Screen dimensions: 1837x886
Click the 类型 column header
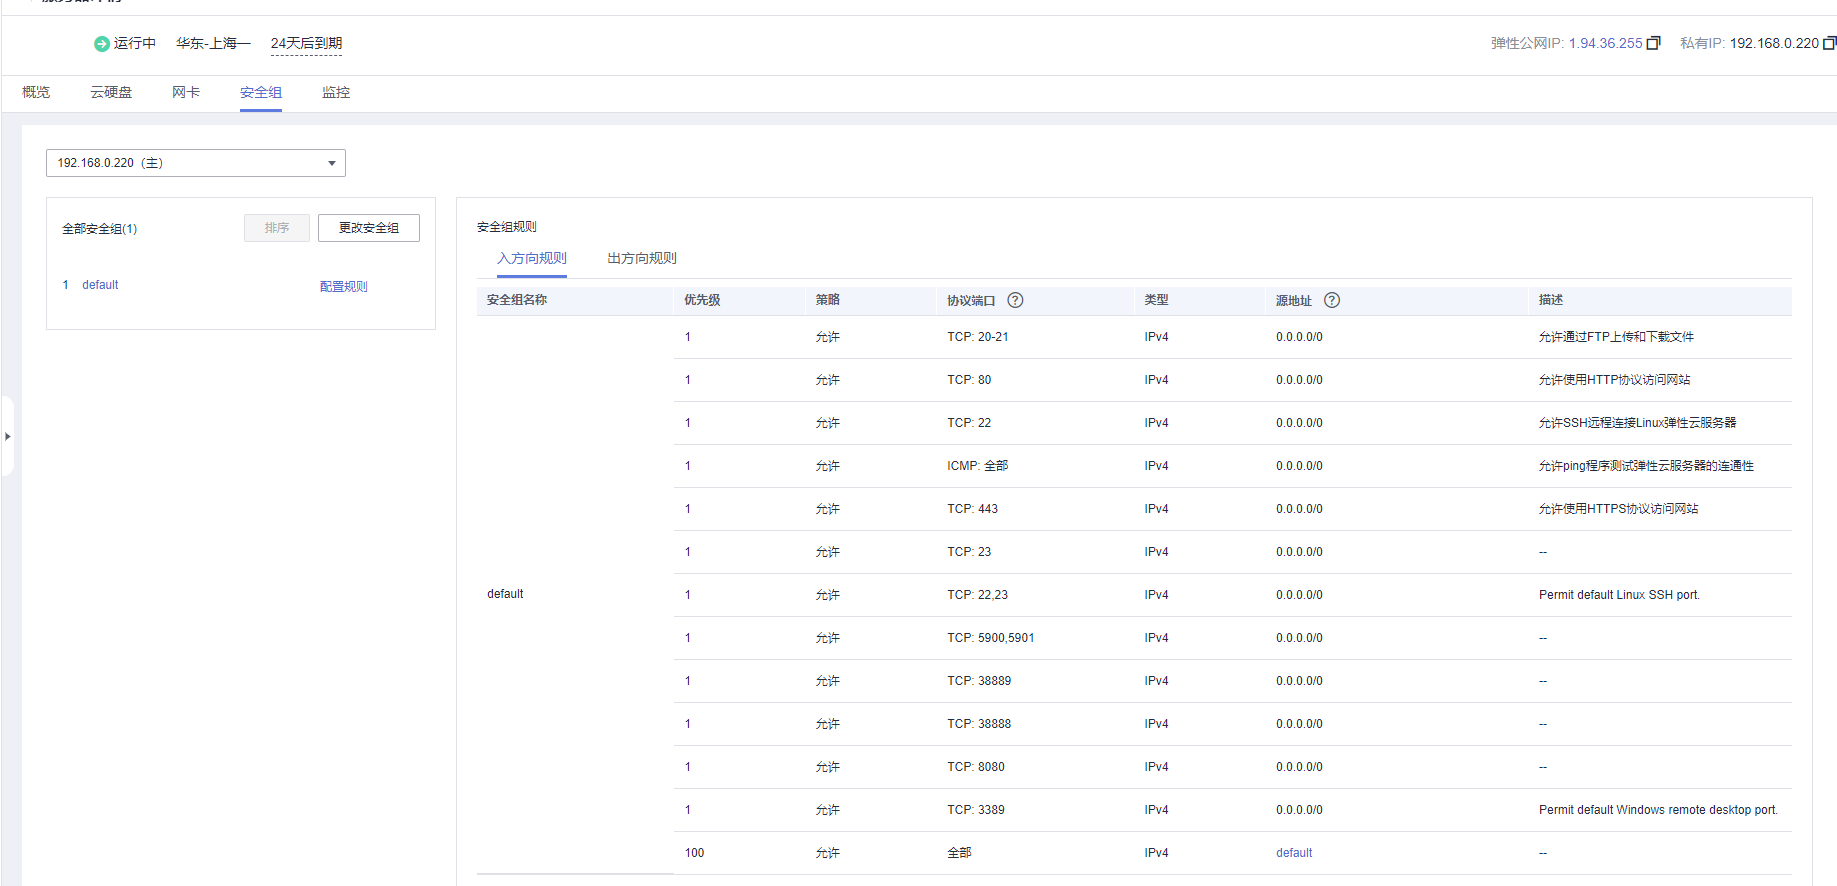pyautogui.click(x=1156, y=300)
